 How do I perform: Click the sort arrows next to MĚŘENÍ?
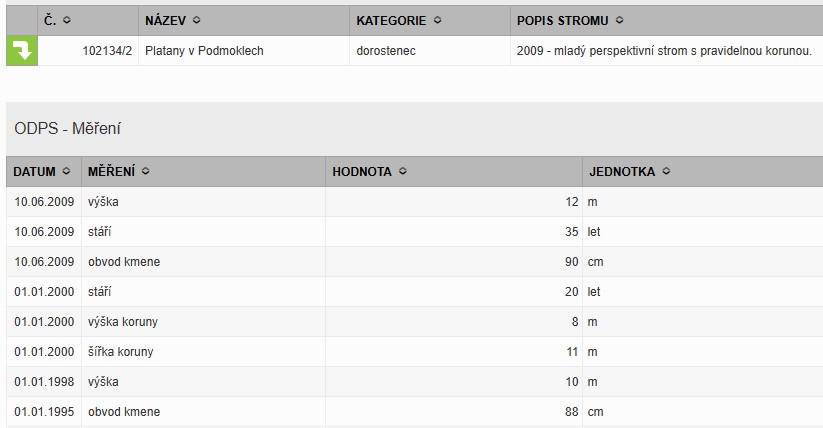(146, 172)
